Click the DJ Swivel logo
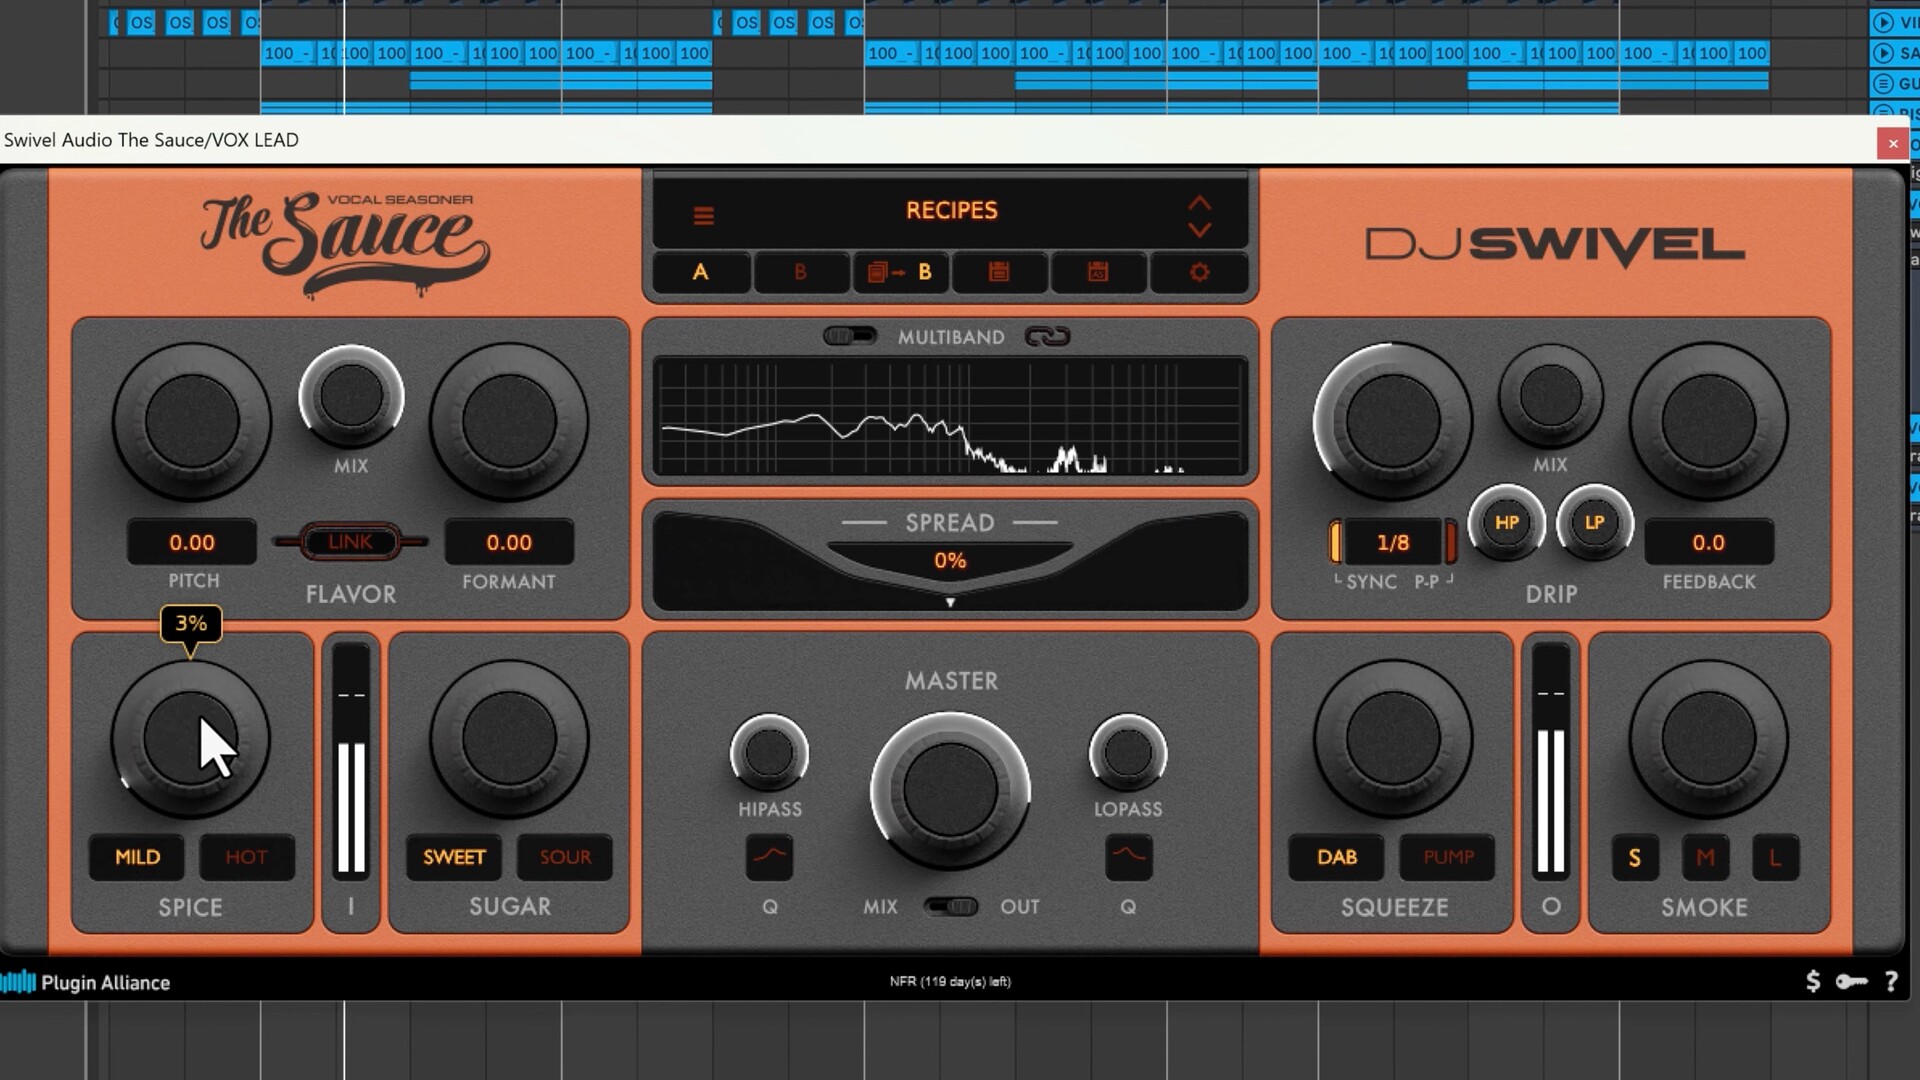The image size is (1920, 1080). 1555,245
